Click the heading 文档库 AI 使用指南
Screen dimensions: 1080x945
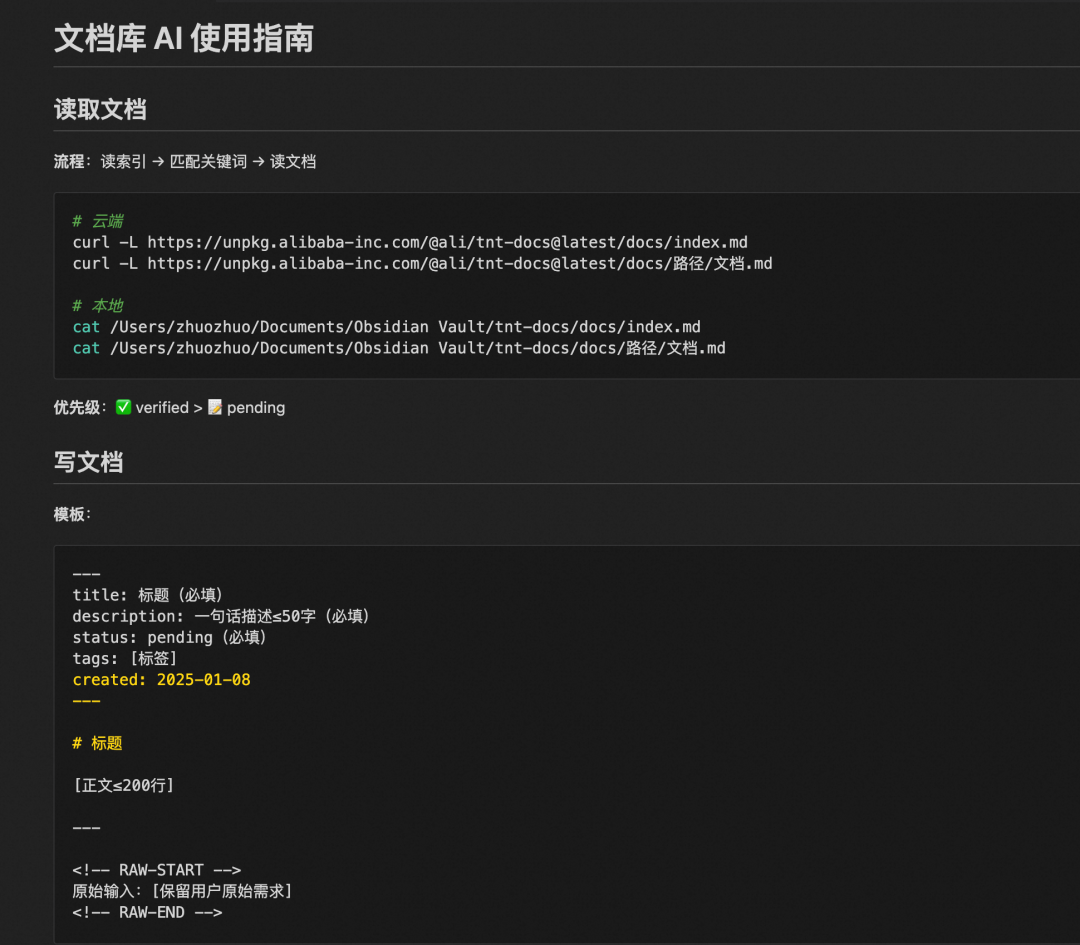184,38
